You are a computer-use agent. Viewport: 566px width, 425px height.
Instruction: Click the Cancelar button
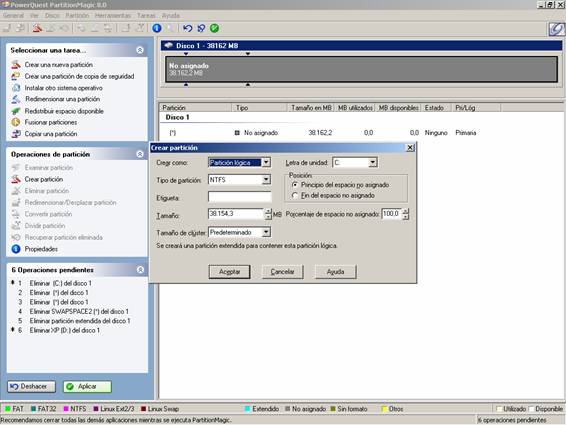click(282, 272)
